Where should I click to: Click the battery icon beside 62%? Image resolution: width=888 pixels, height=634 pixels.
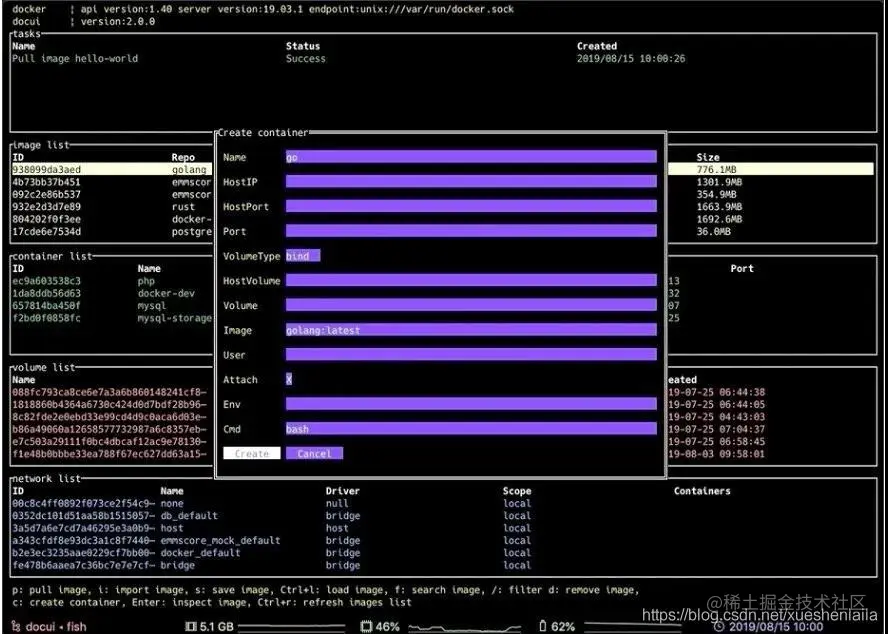pos(543,626)
